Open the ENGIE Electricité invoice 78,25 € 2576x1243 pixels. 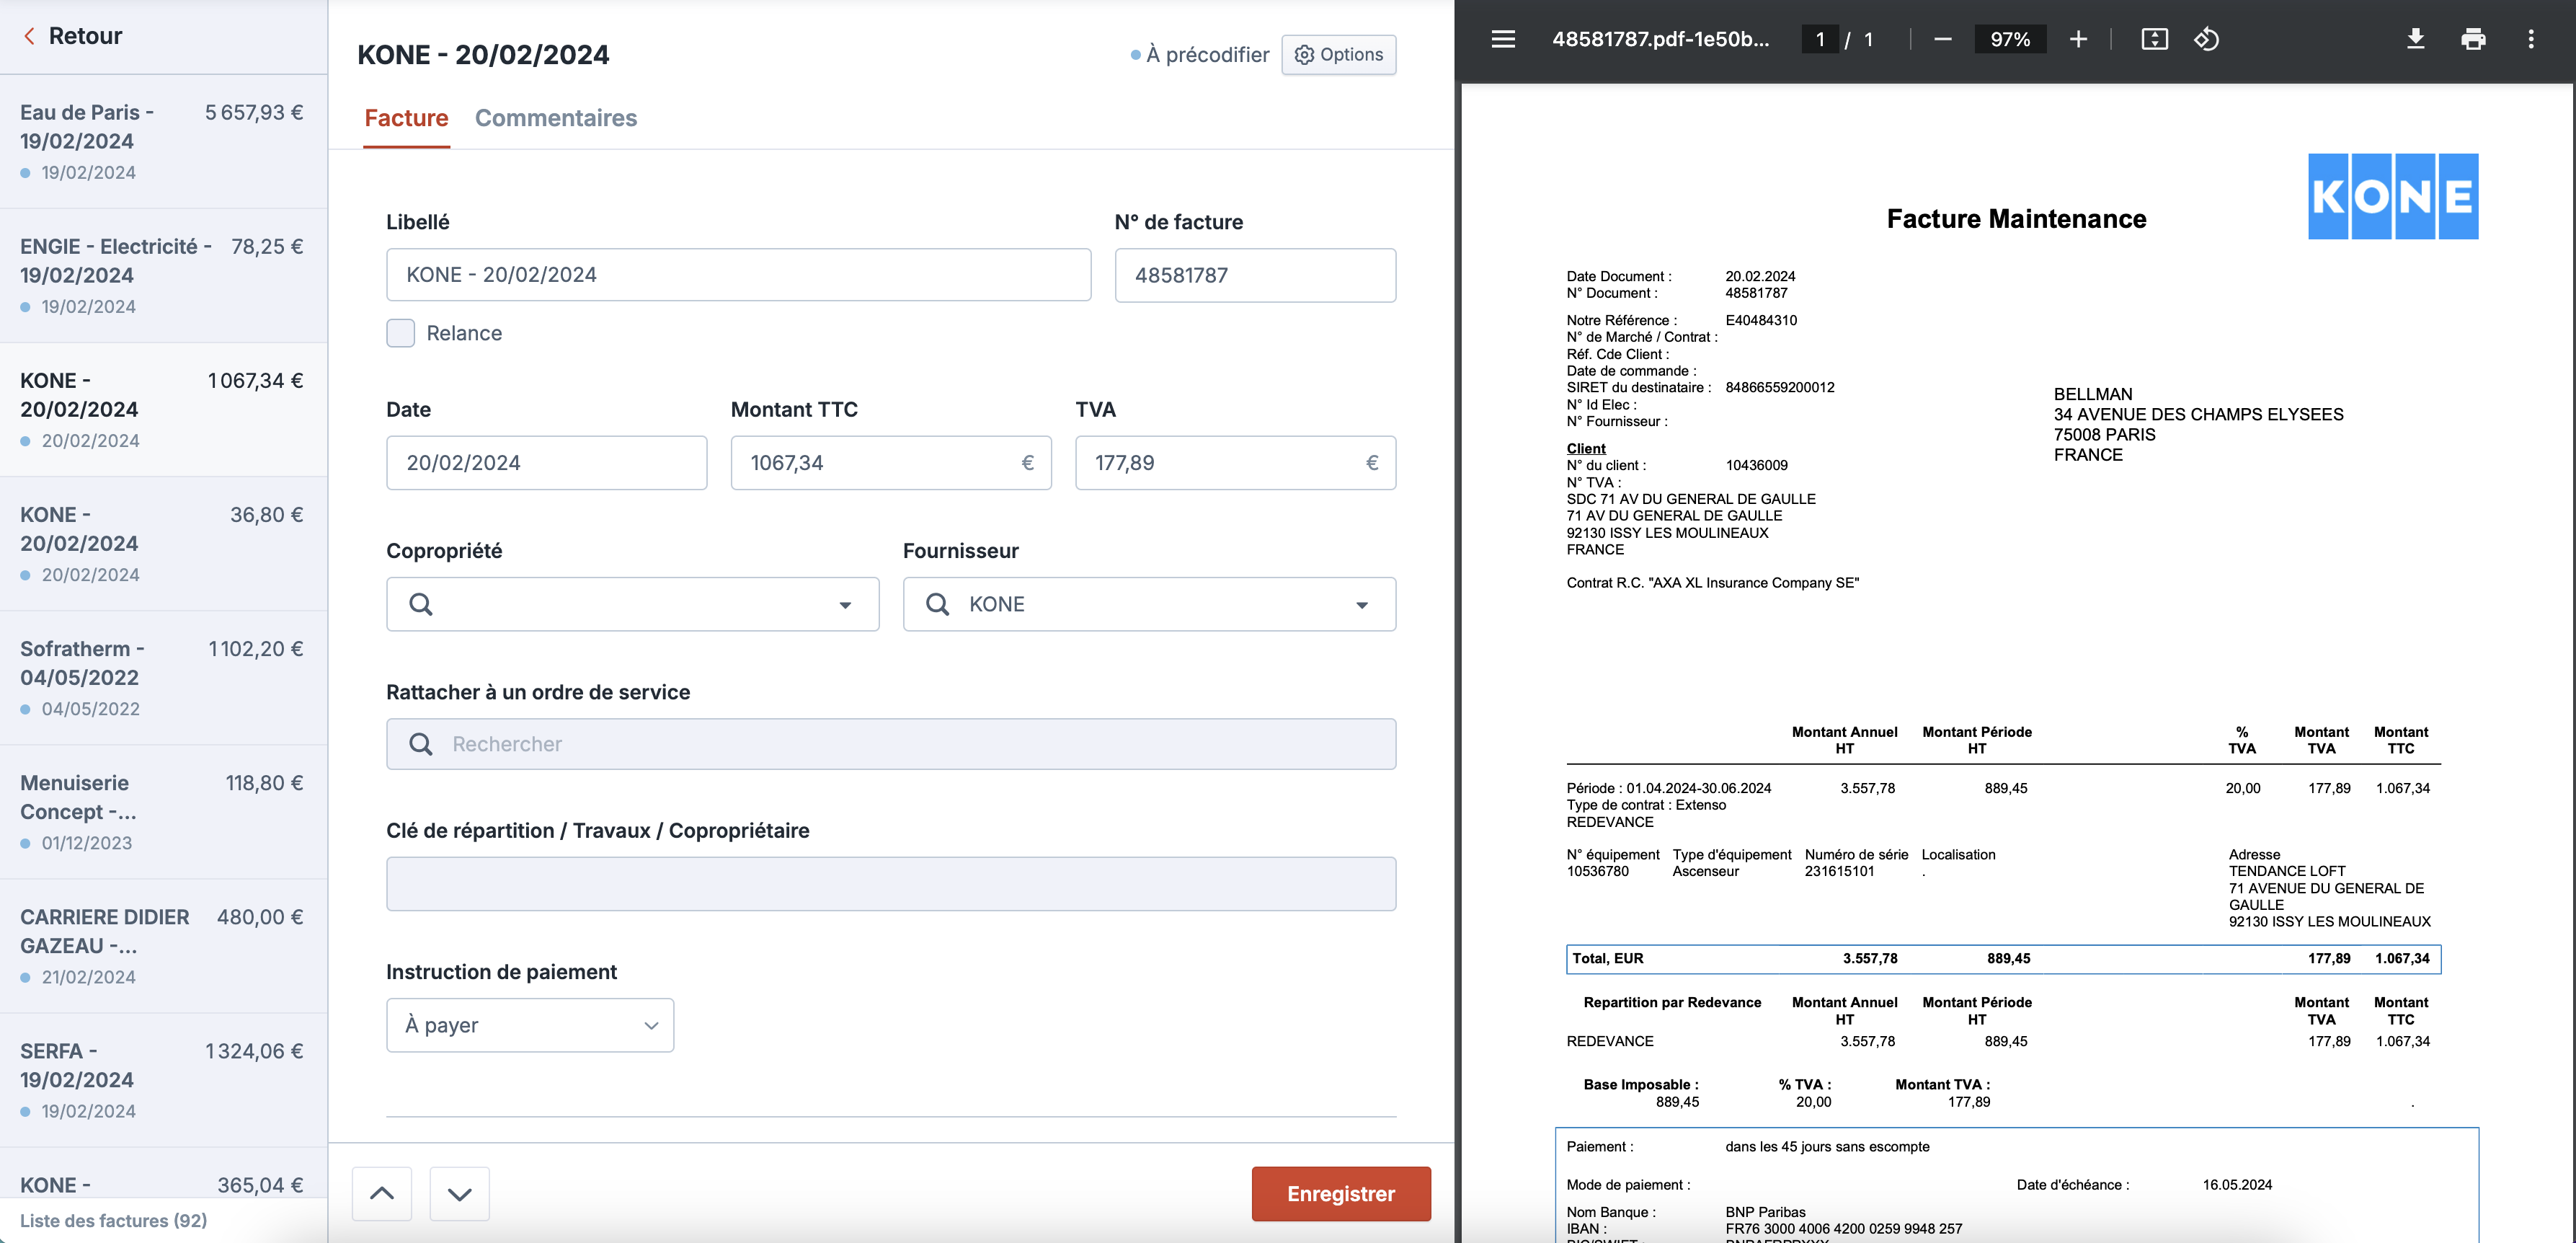pyautogui.click(x=163, y=276)
